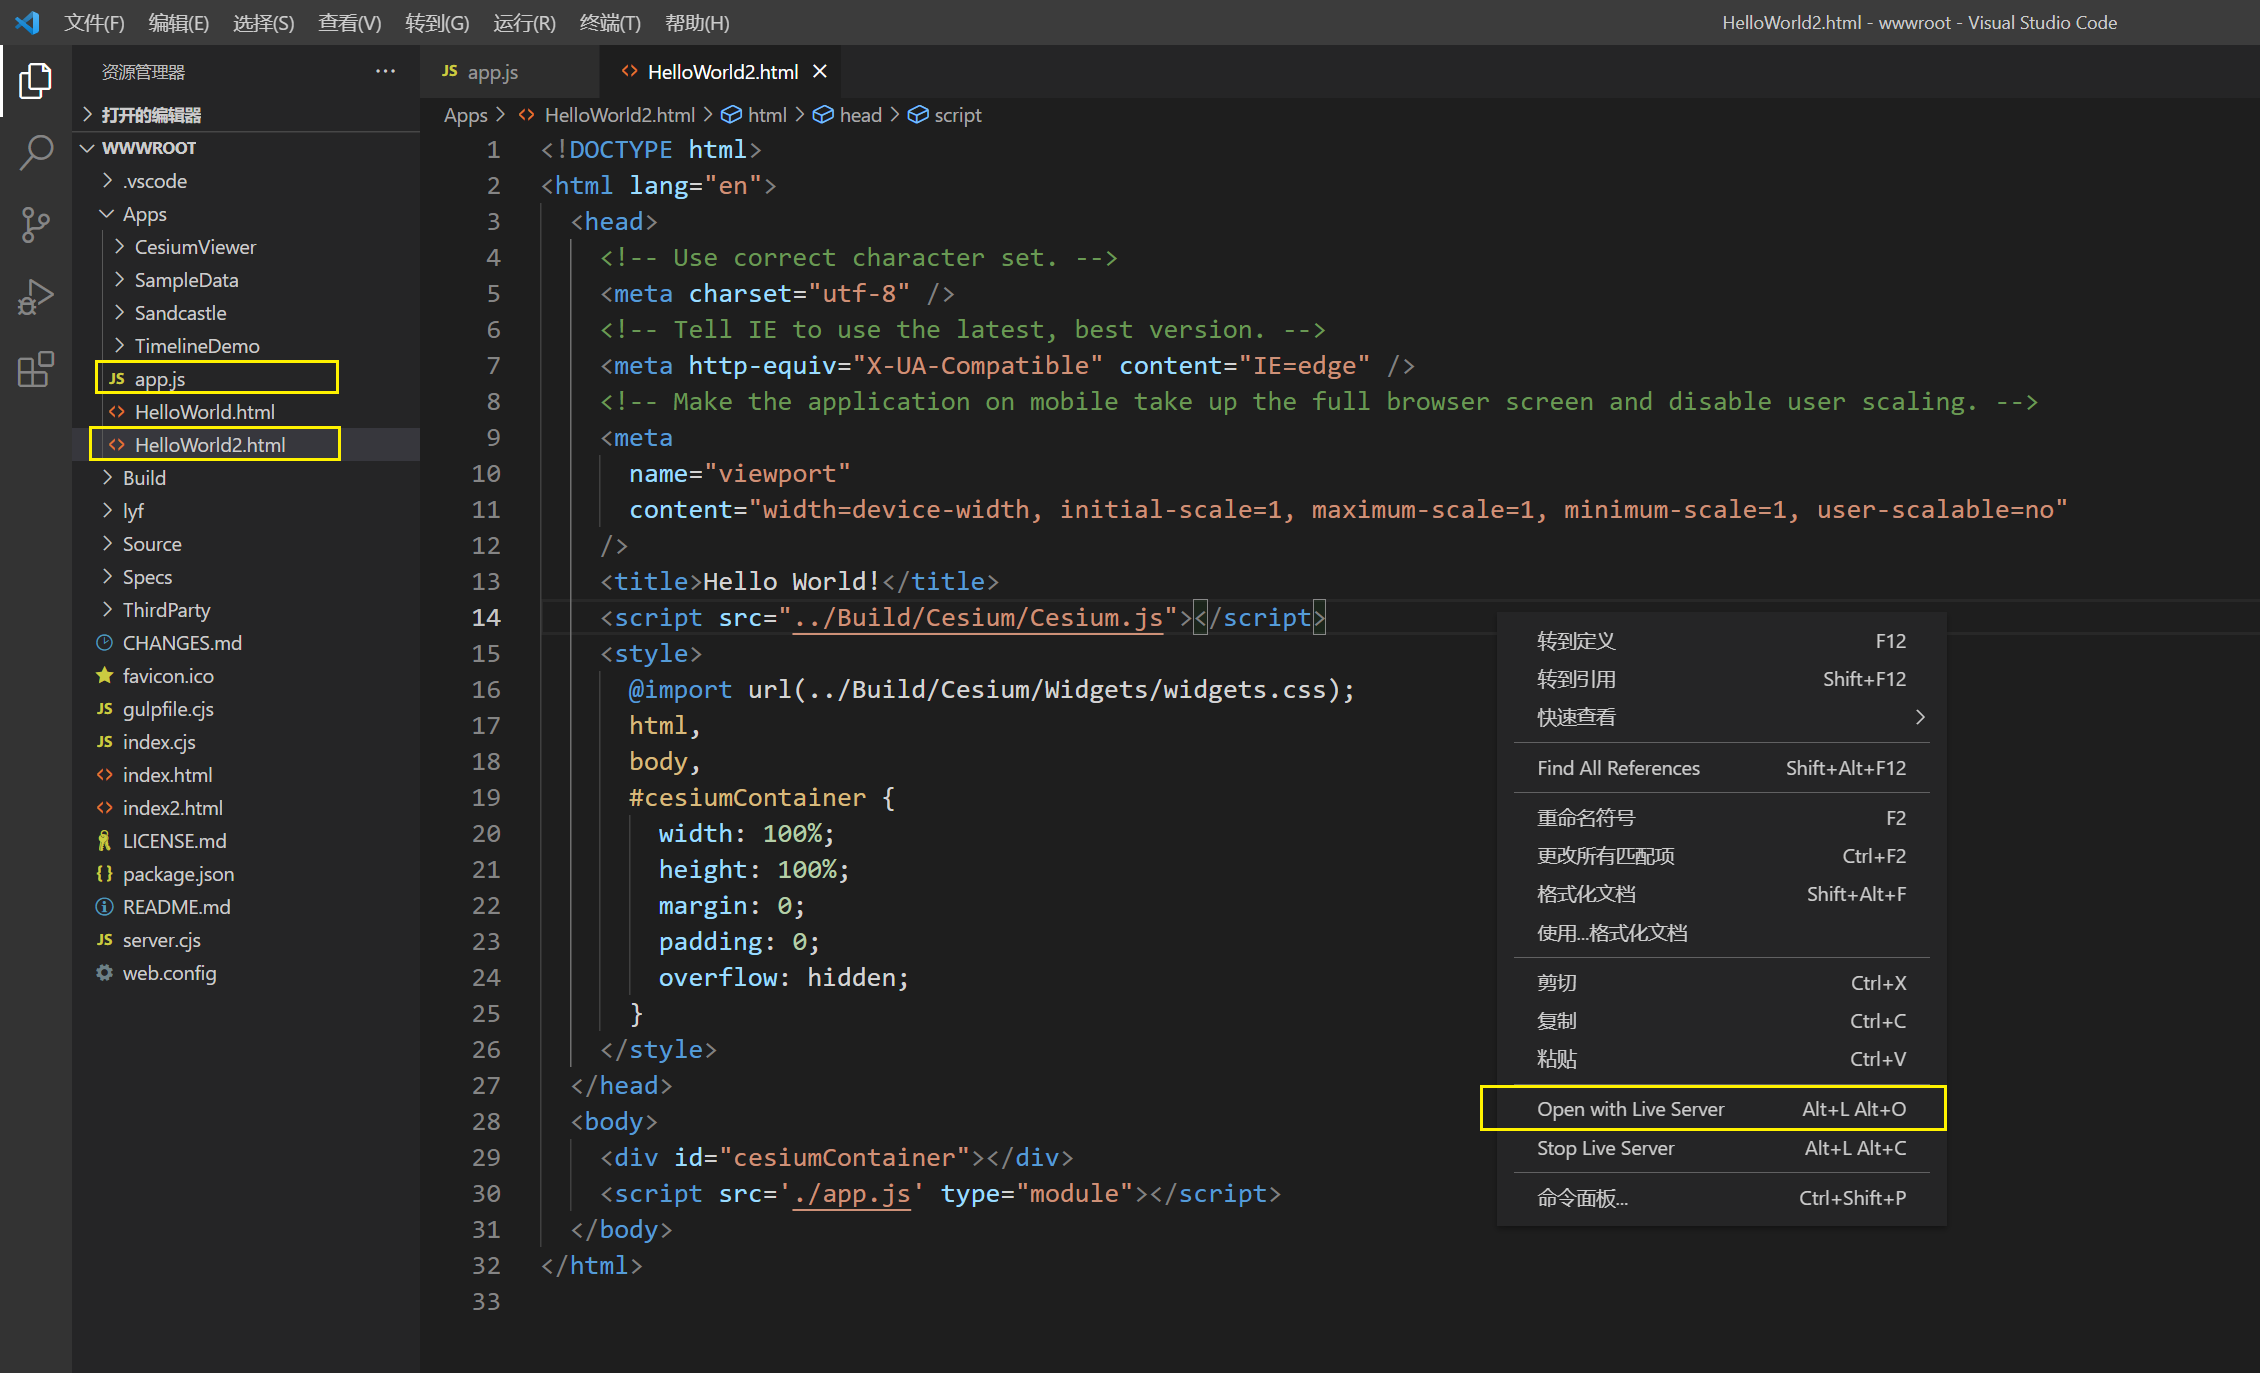The height and width of the screenshot is (1373, 2260).
Task: Click line number 30 in gutter
Action: pyautogui.click(x=486, y=1194)
